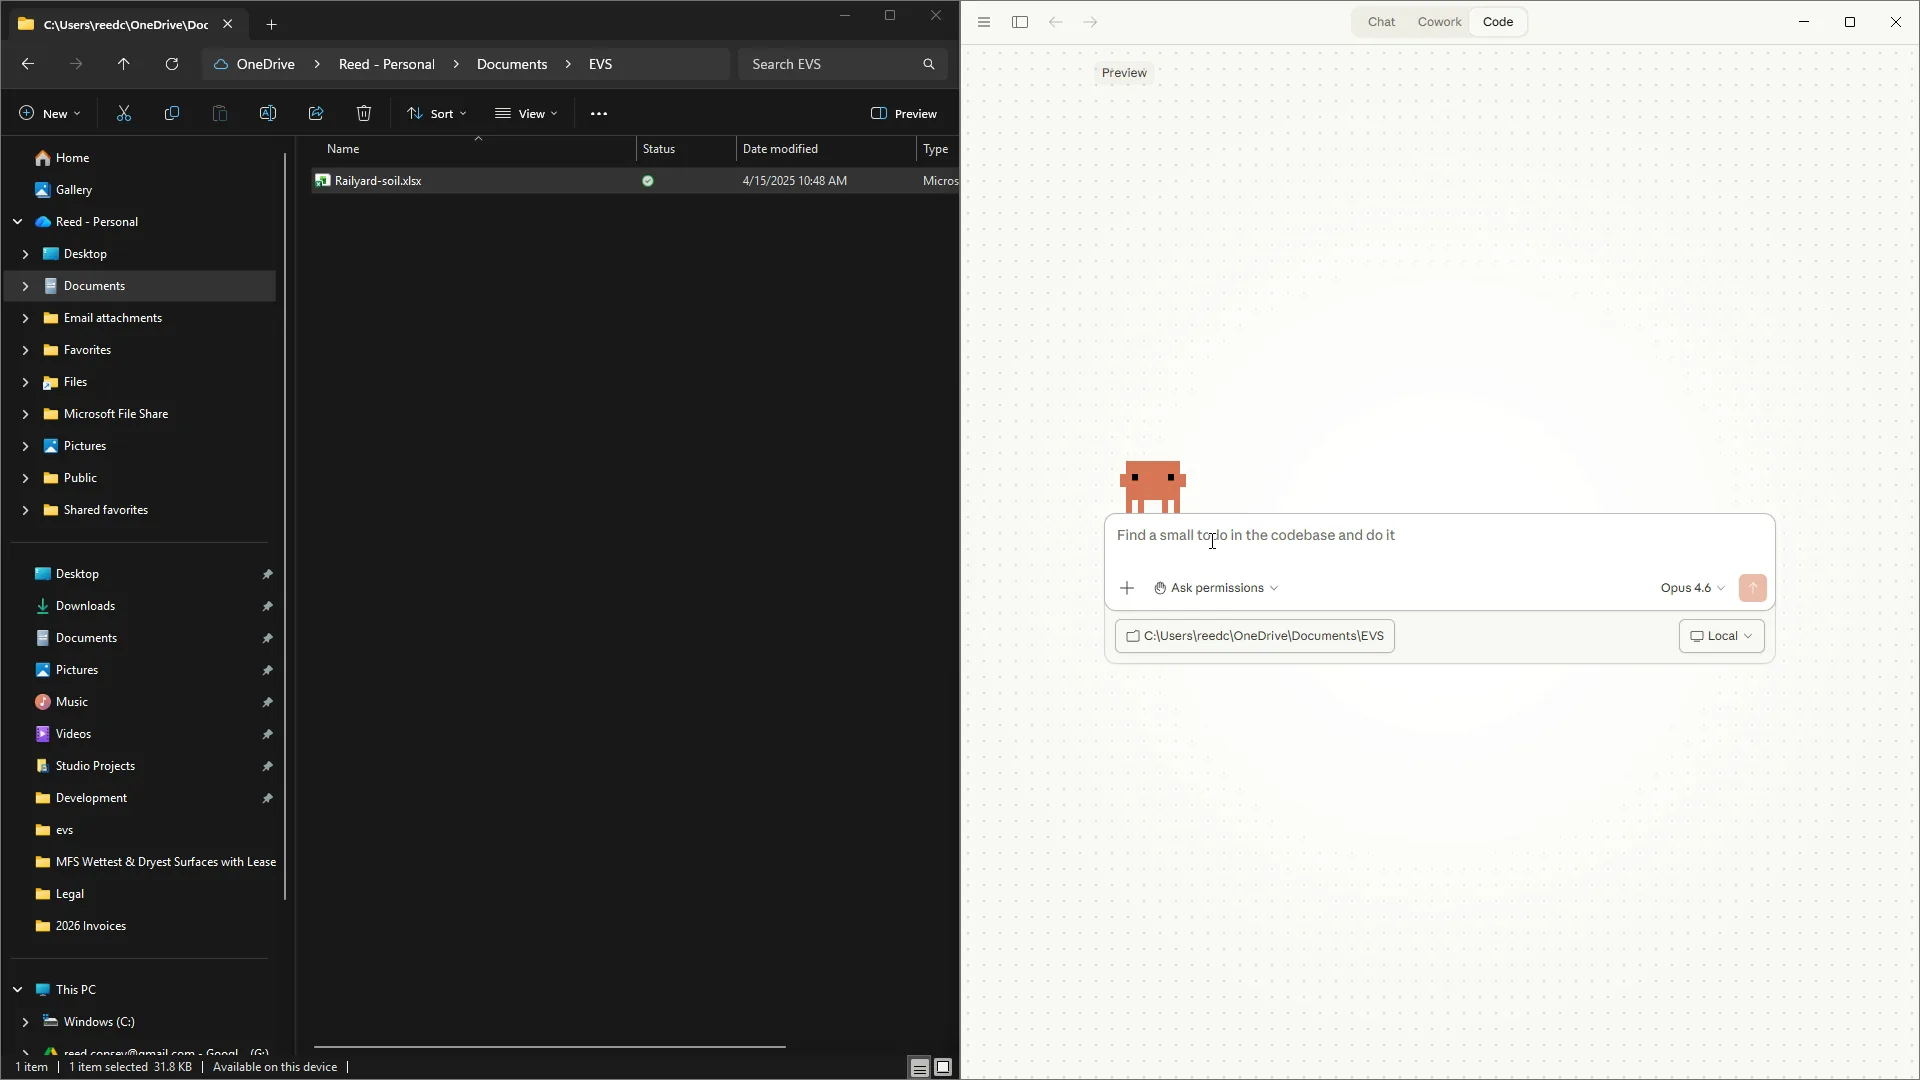1920x1080 pixels.
Task: Click Documents in the address breadcrumb
Action: tap(512, 64)
